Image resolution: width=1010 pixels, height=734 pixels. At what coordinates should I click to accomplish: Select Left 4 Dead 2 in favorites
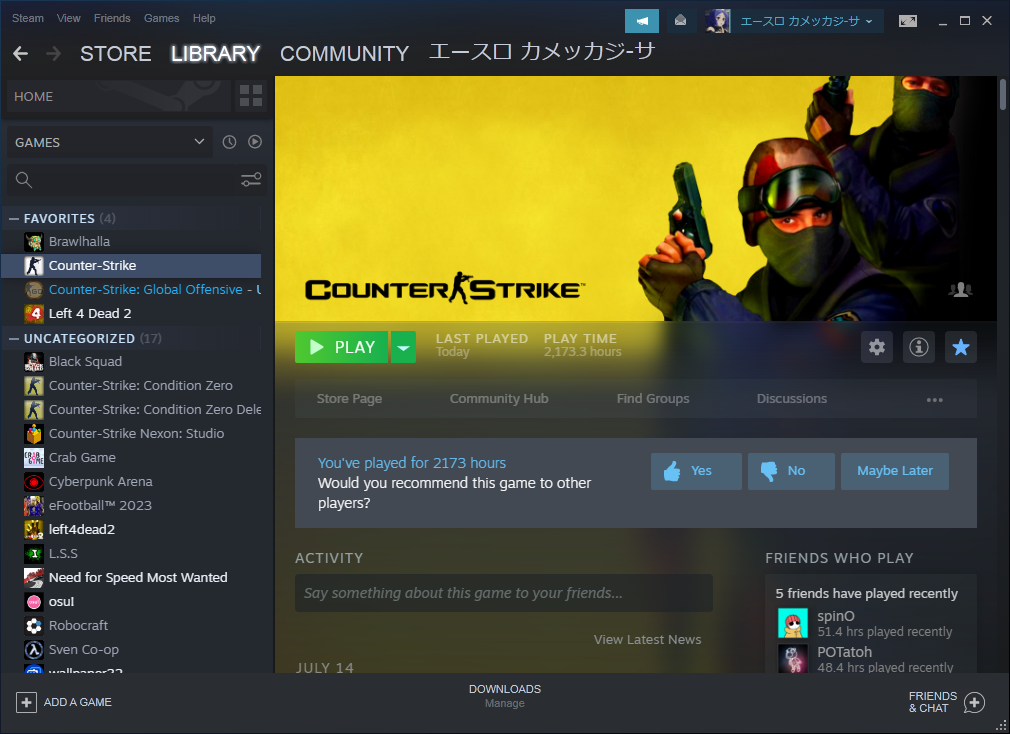point(90,313)
